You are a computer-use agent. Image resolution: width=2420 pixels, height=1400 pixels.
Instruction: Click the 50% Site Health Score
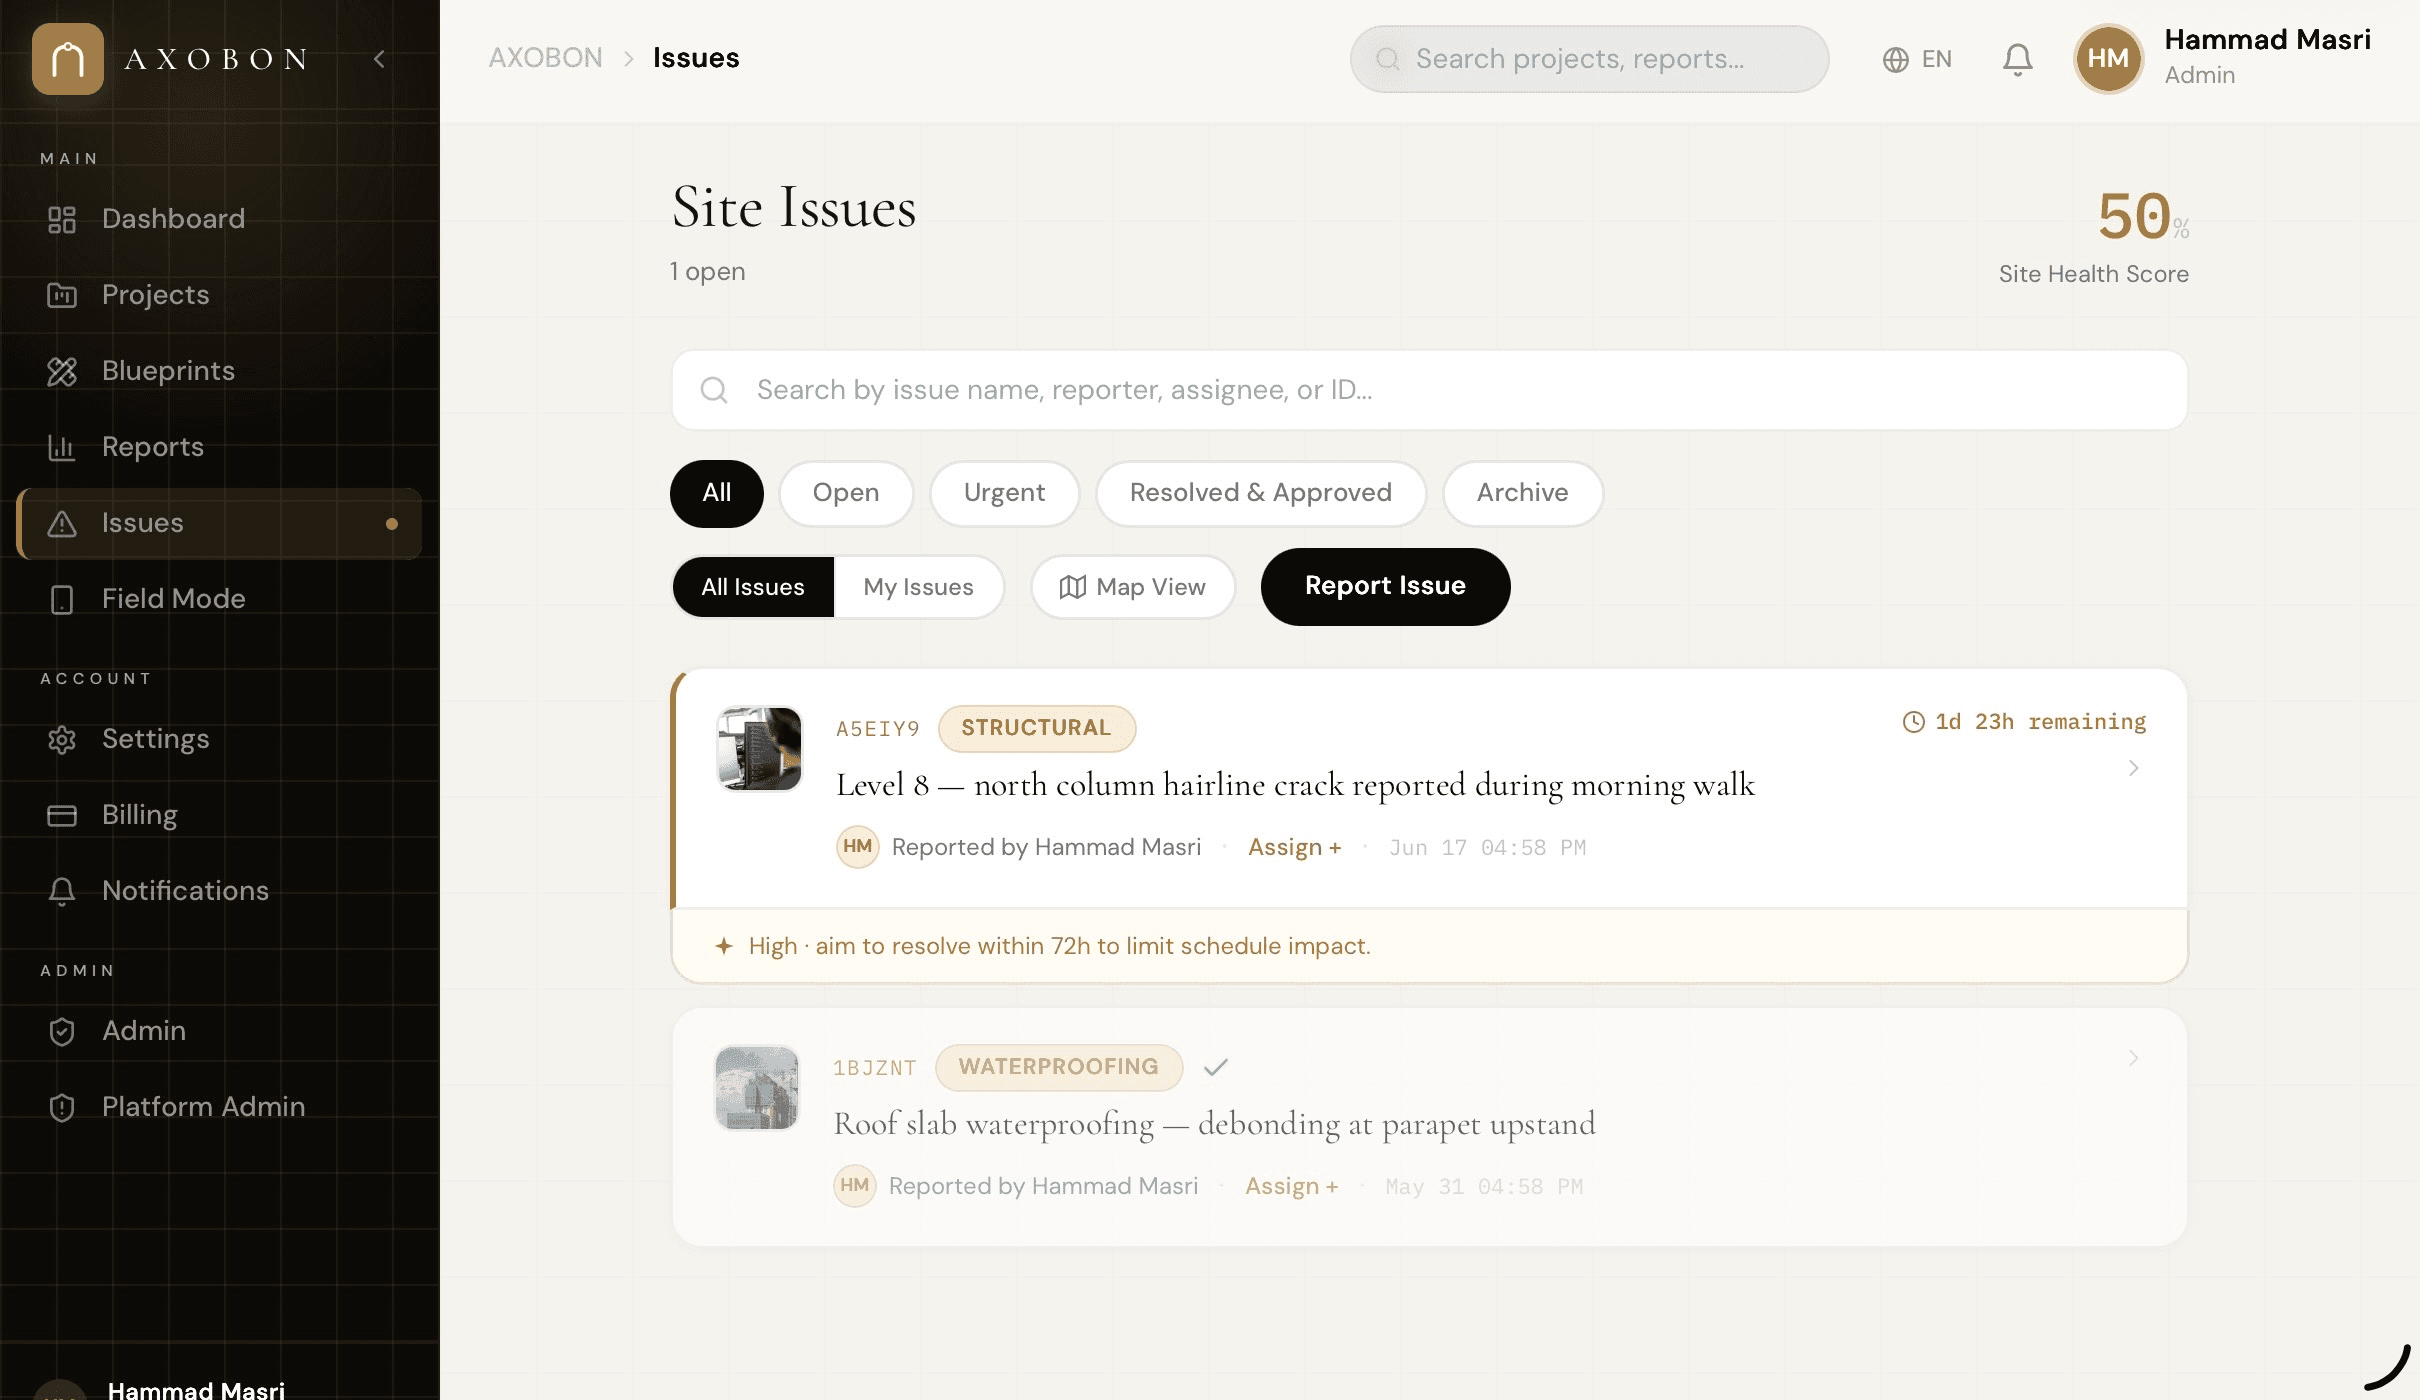[x=2094, y=236]
